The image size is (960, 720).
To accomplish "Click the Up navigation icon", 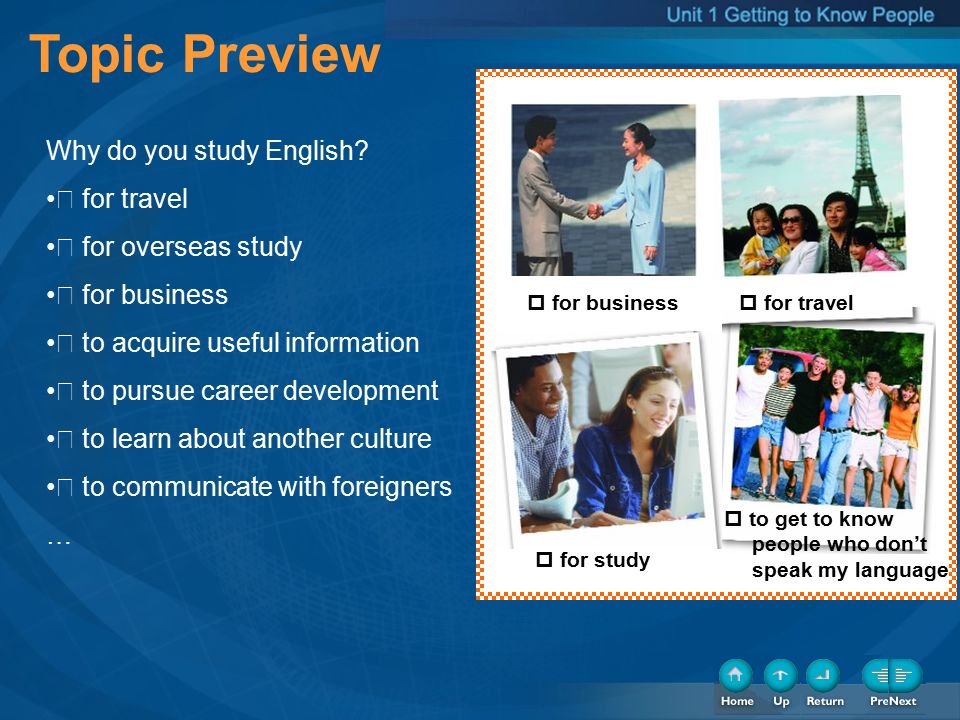I will pyautogui.click(x=780, y=676).
